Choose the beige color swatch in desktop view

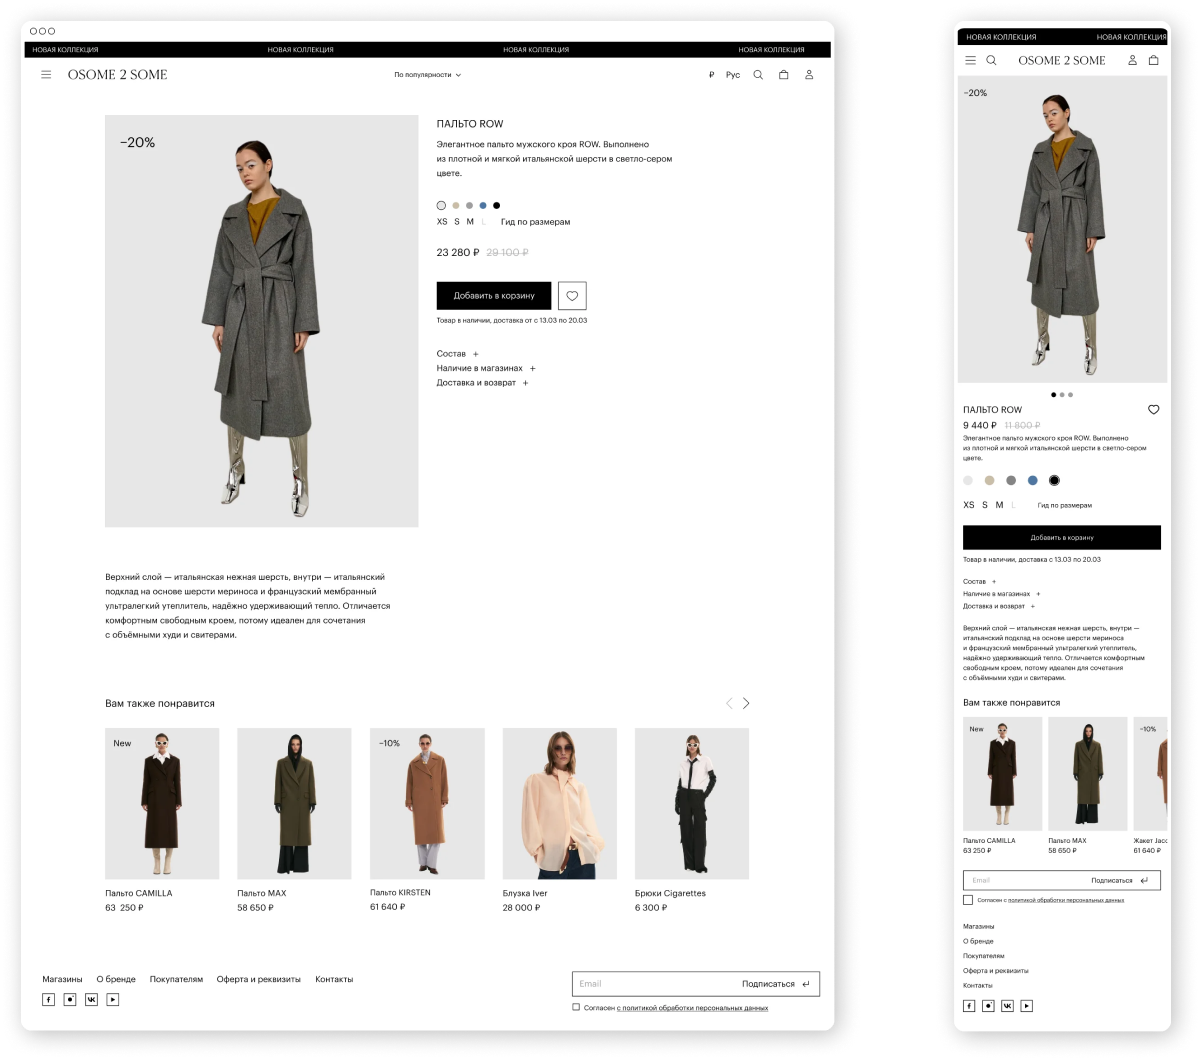coord(455,206)
